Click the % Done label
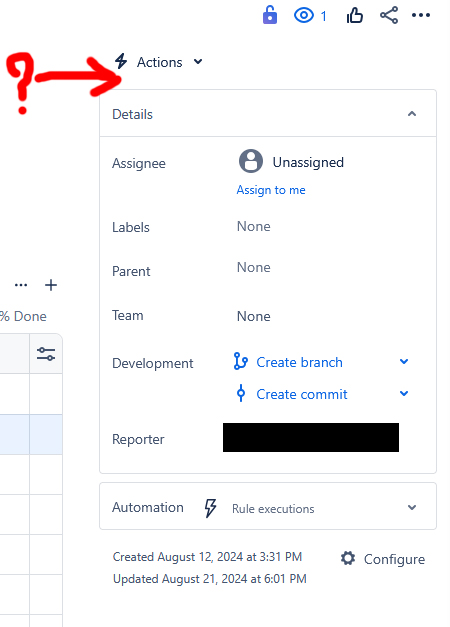Image resolution: width=450 pixels, height=627 pixels. coord(23,316)
